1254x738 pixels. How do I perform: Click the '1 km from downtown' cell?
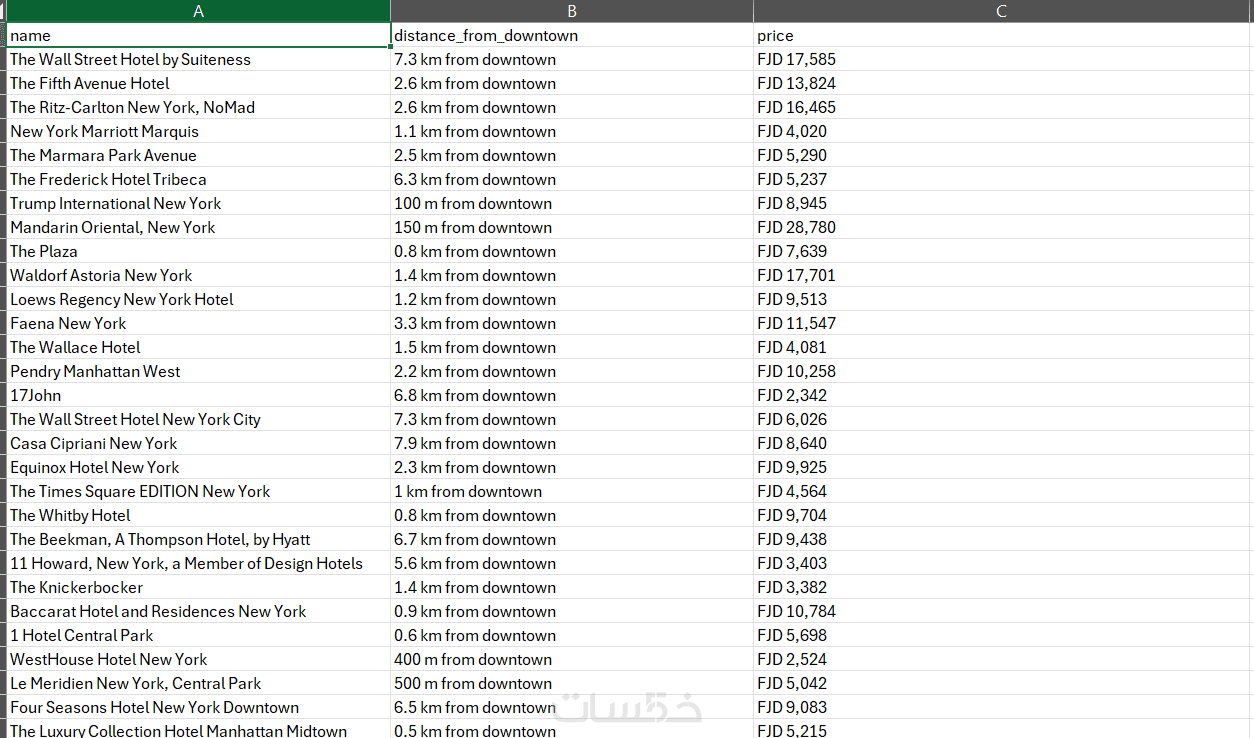click(572, 491)
